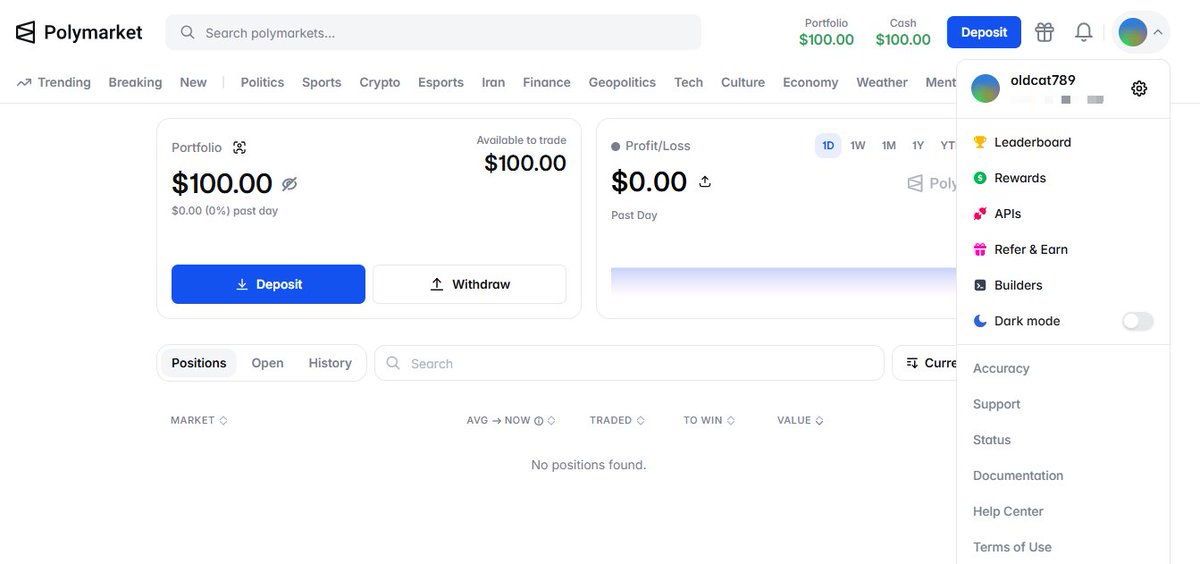Collapse the profile menu chevron

(1157, 32)
